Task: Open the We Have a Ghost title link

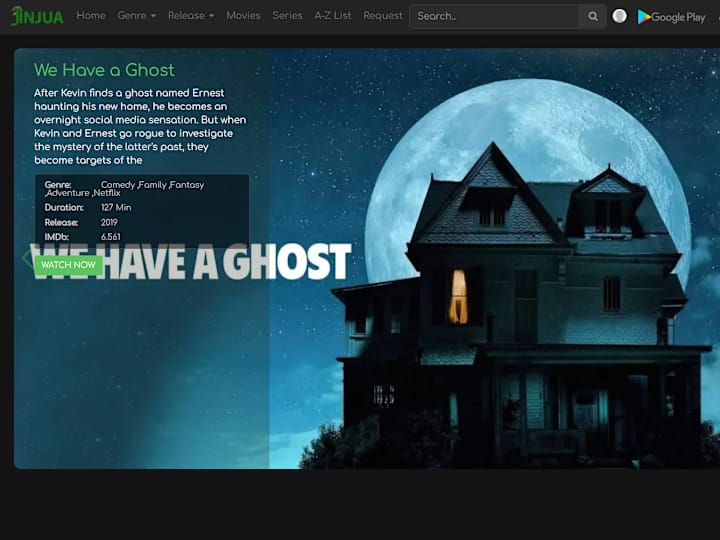Action: 104,70
